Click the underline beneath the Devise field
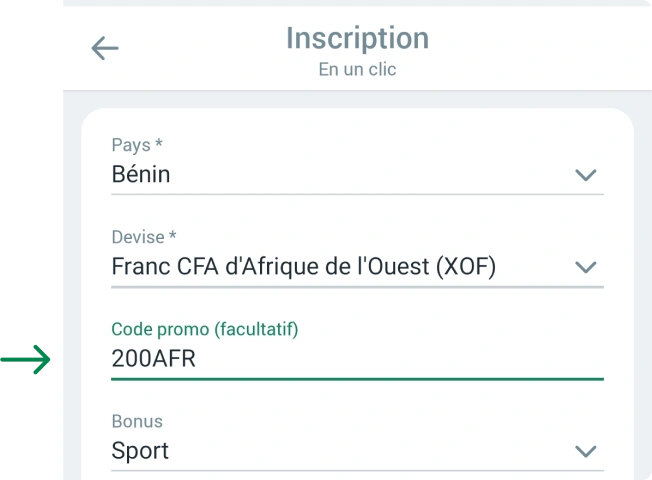The image size is (652, 480). point(357,287)
